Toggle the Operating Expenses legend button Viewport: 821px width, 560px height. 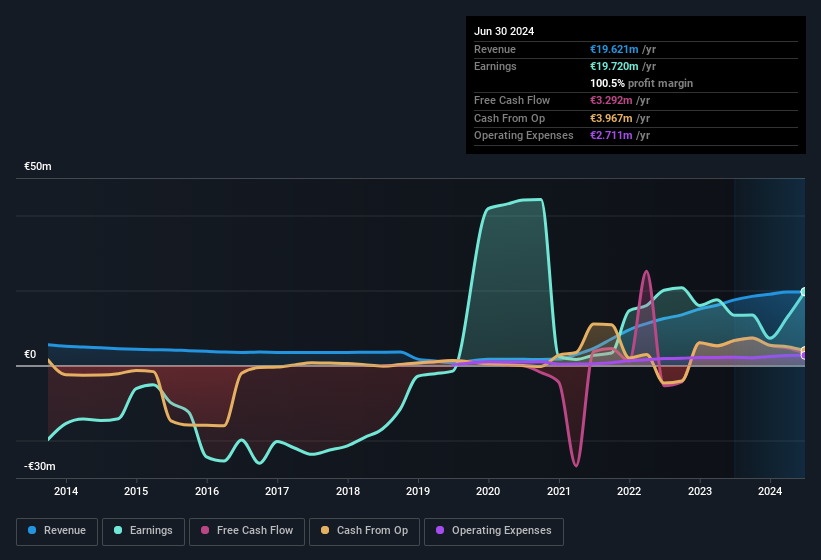click(493, 531)
